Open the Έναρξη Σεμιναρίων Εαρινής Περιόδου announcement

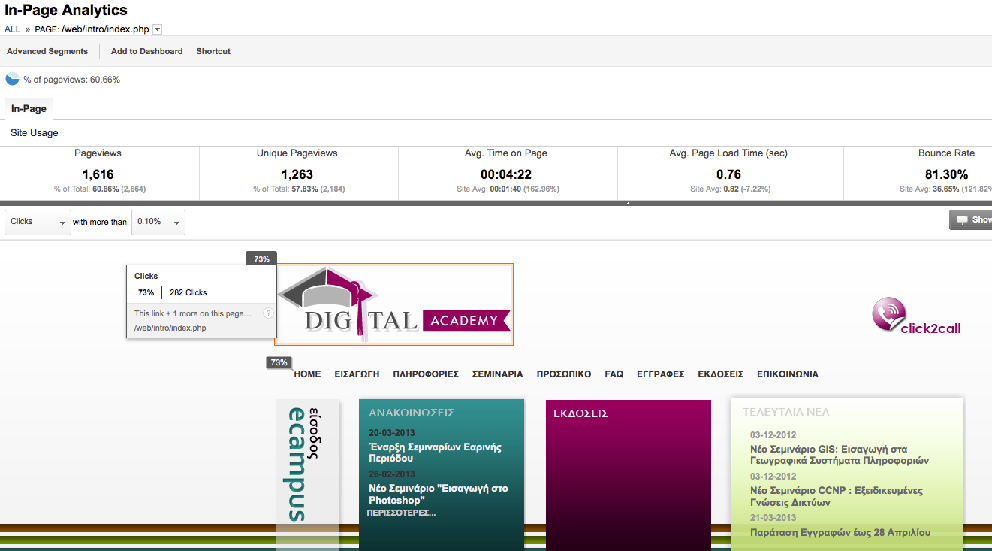click(x=435, y=452)
